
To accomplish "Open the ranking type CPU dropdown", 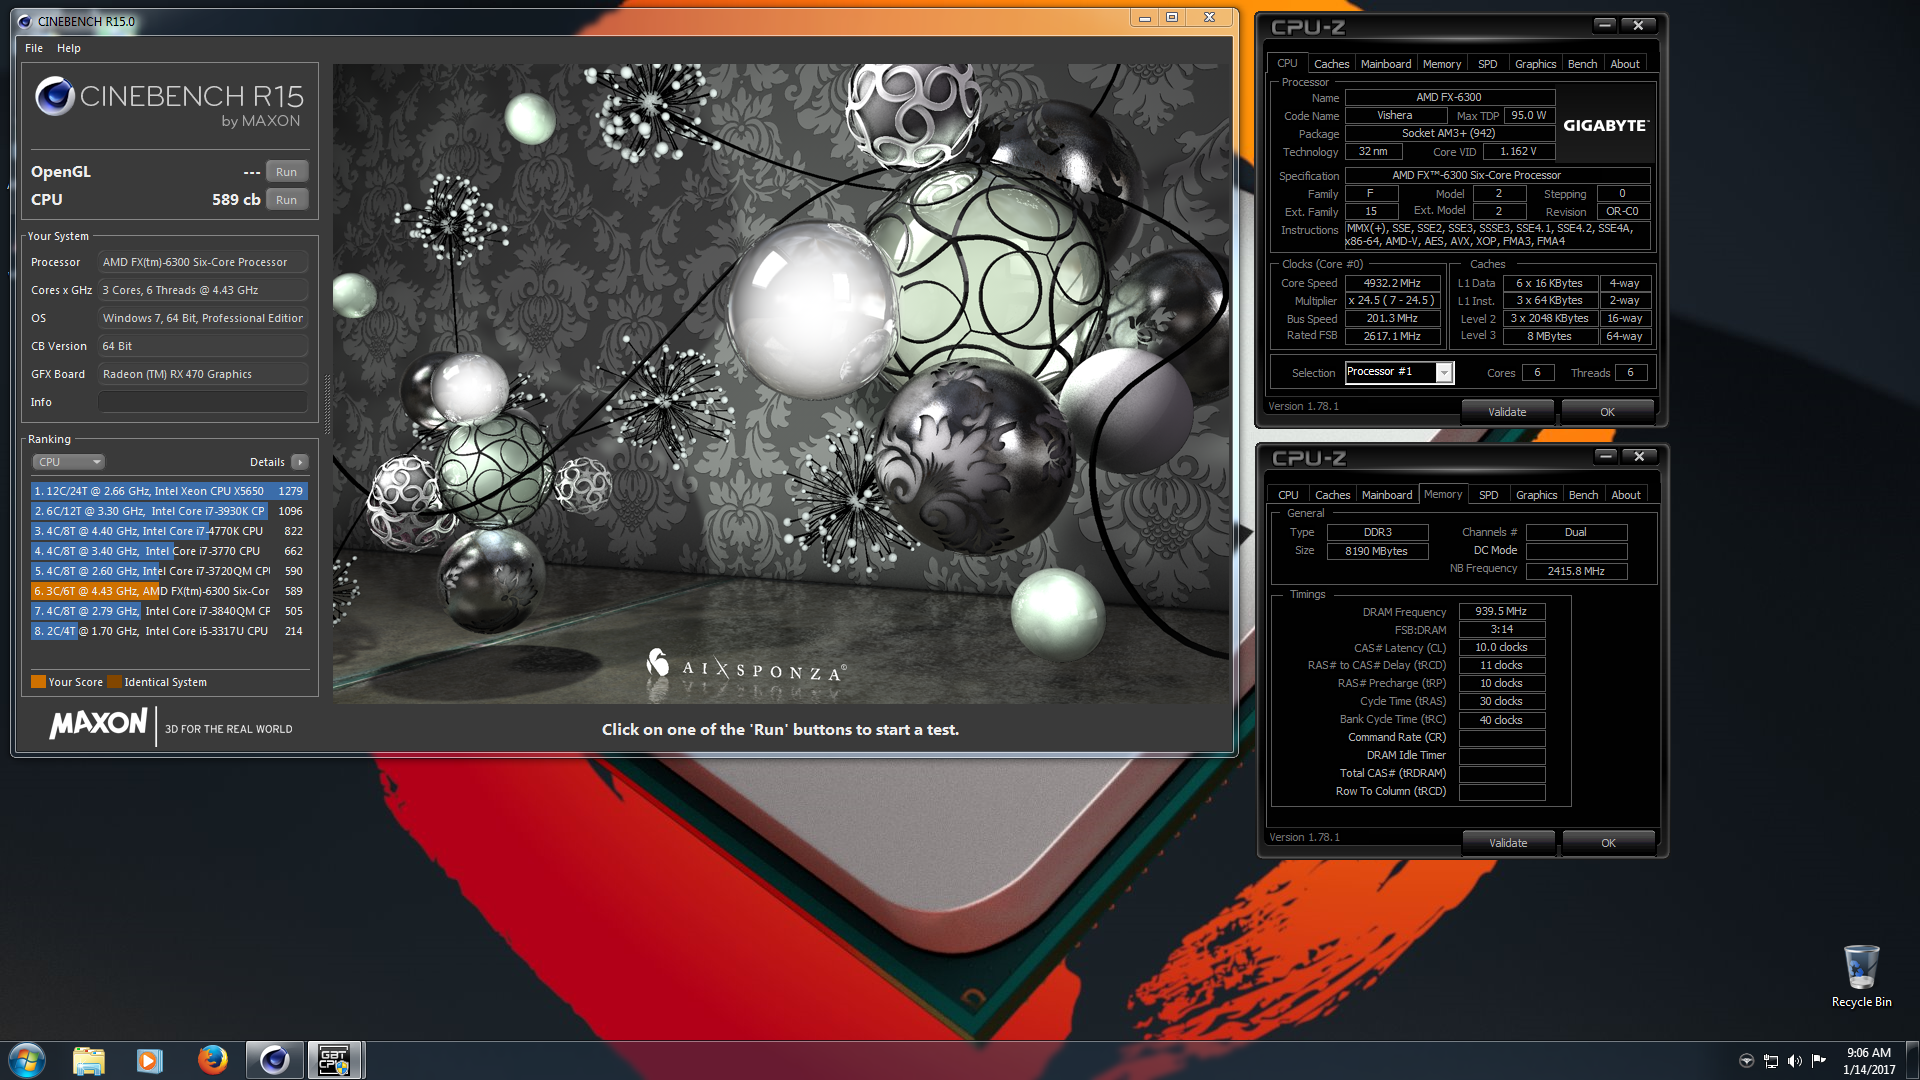I will 68,462.
